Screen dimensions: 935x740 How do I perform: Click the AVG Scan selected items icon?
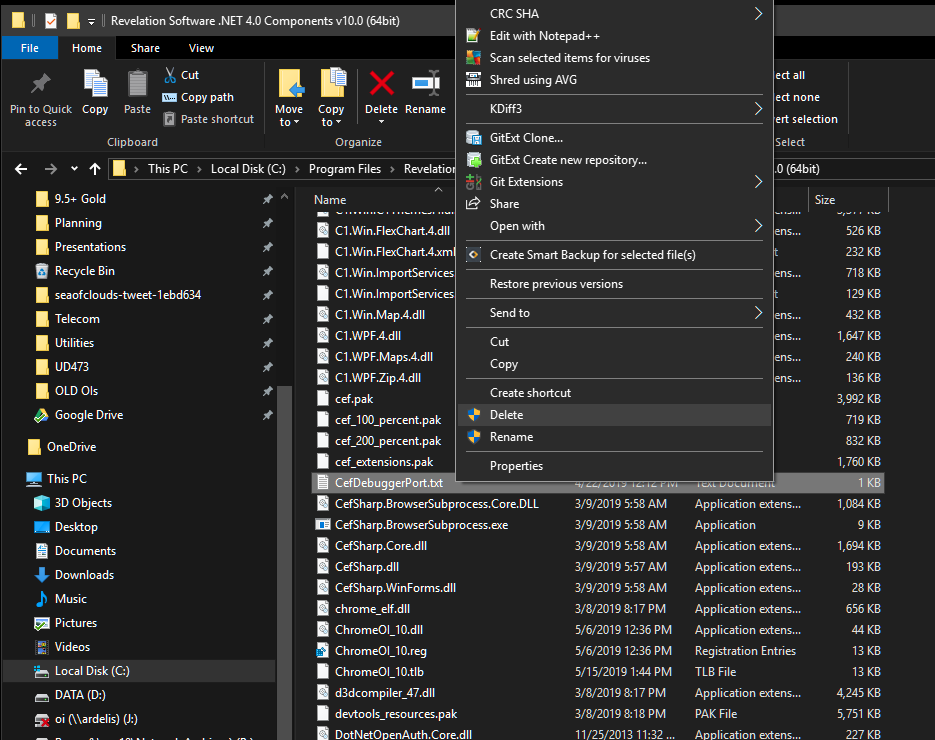pos(473,58)
